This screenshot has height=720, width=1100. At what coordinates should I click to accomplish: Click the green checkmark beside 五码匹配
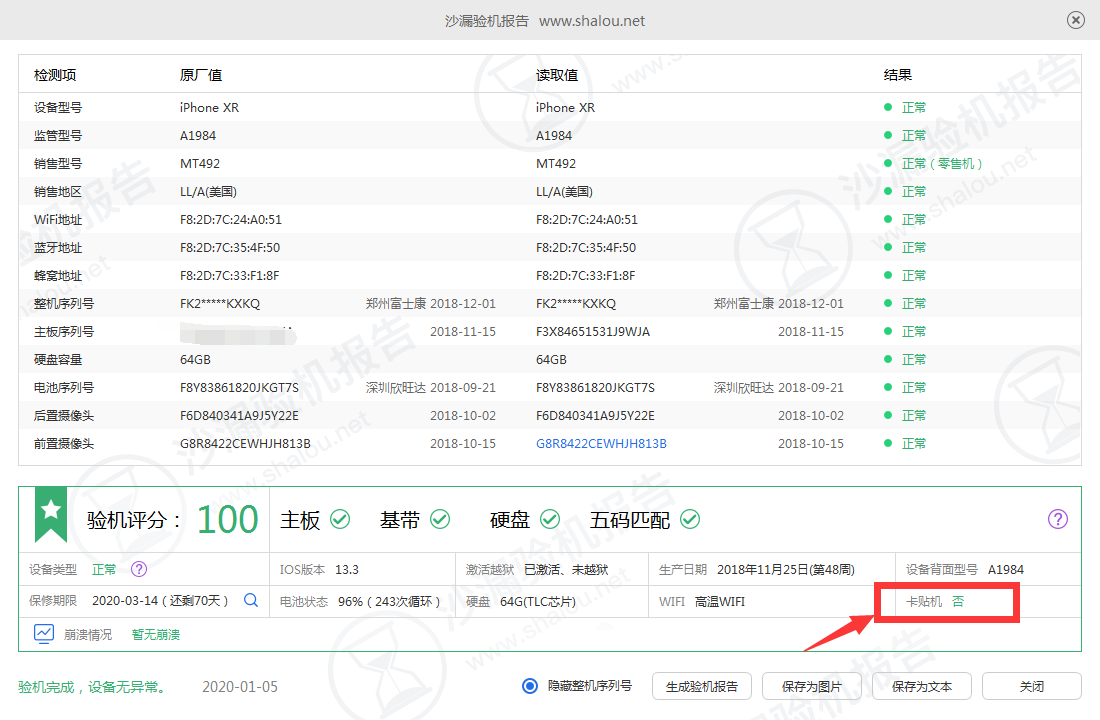[690, 519]
